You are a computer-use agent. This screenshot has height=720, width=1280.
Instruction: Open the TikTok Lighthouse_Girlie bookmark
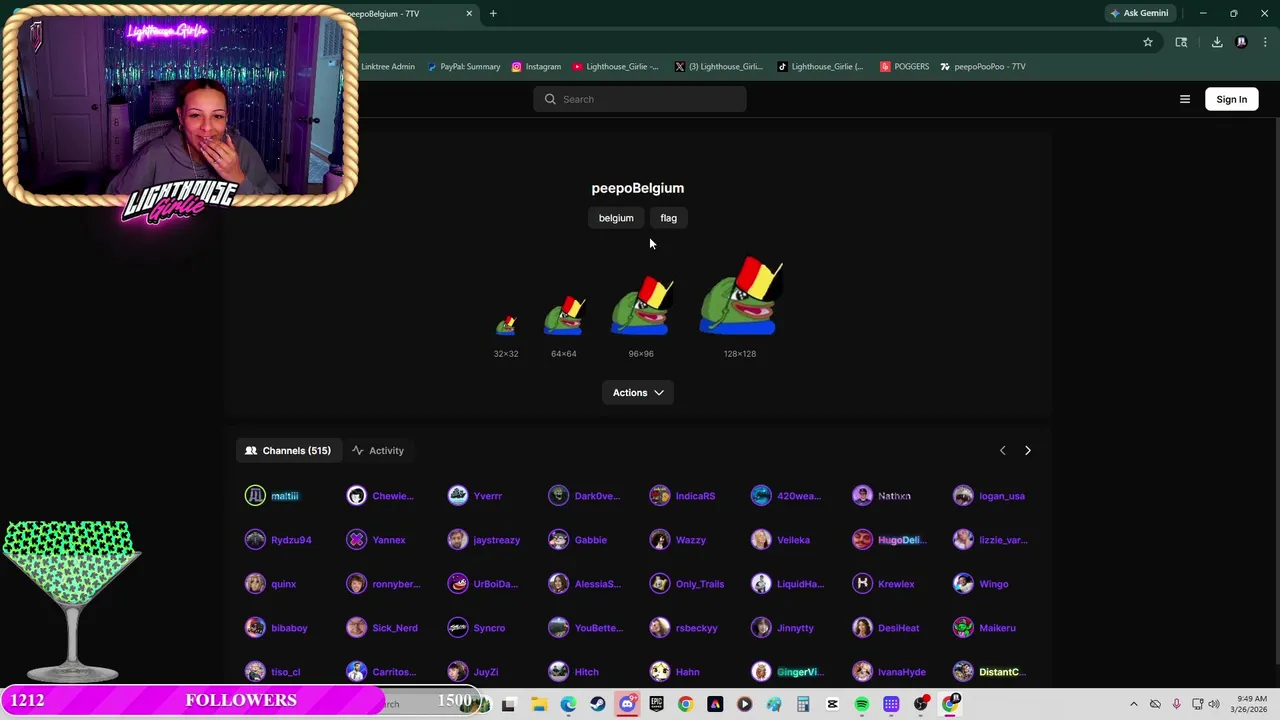click(x=820, y=67)
